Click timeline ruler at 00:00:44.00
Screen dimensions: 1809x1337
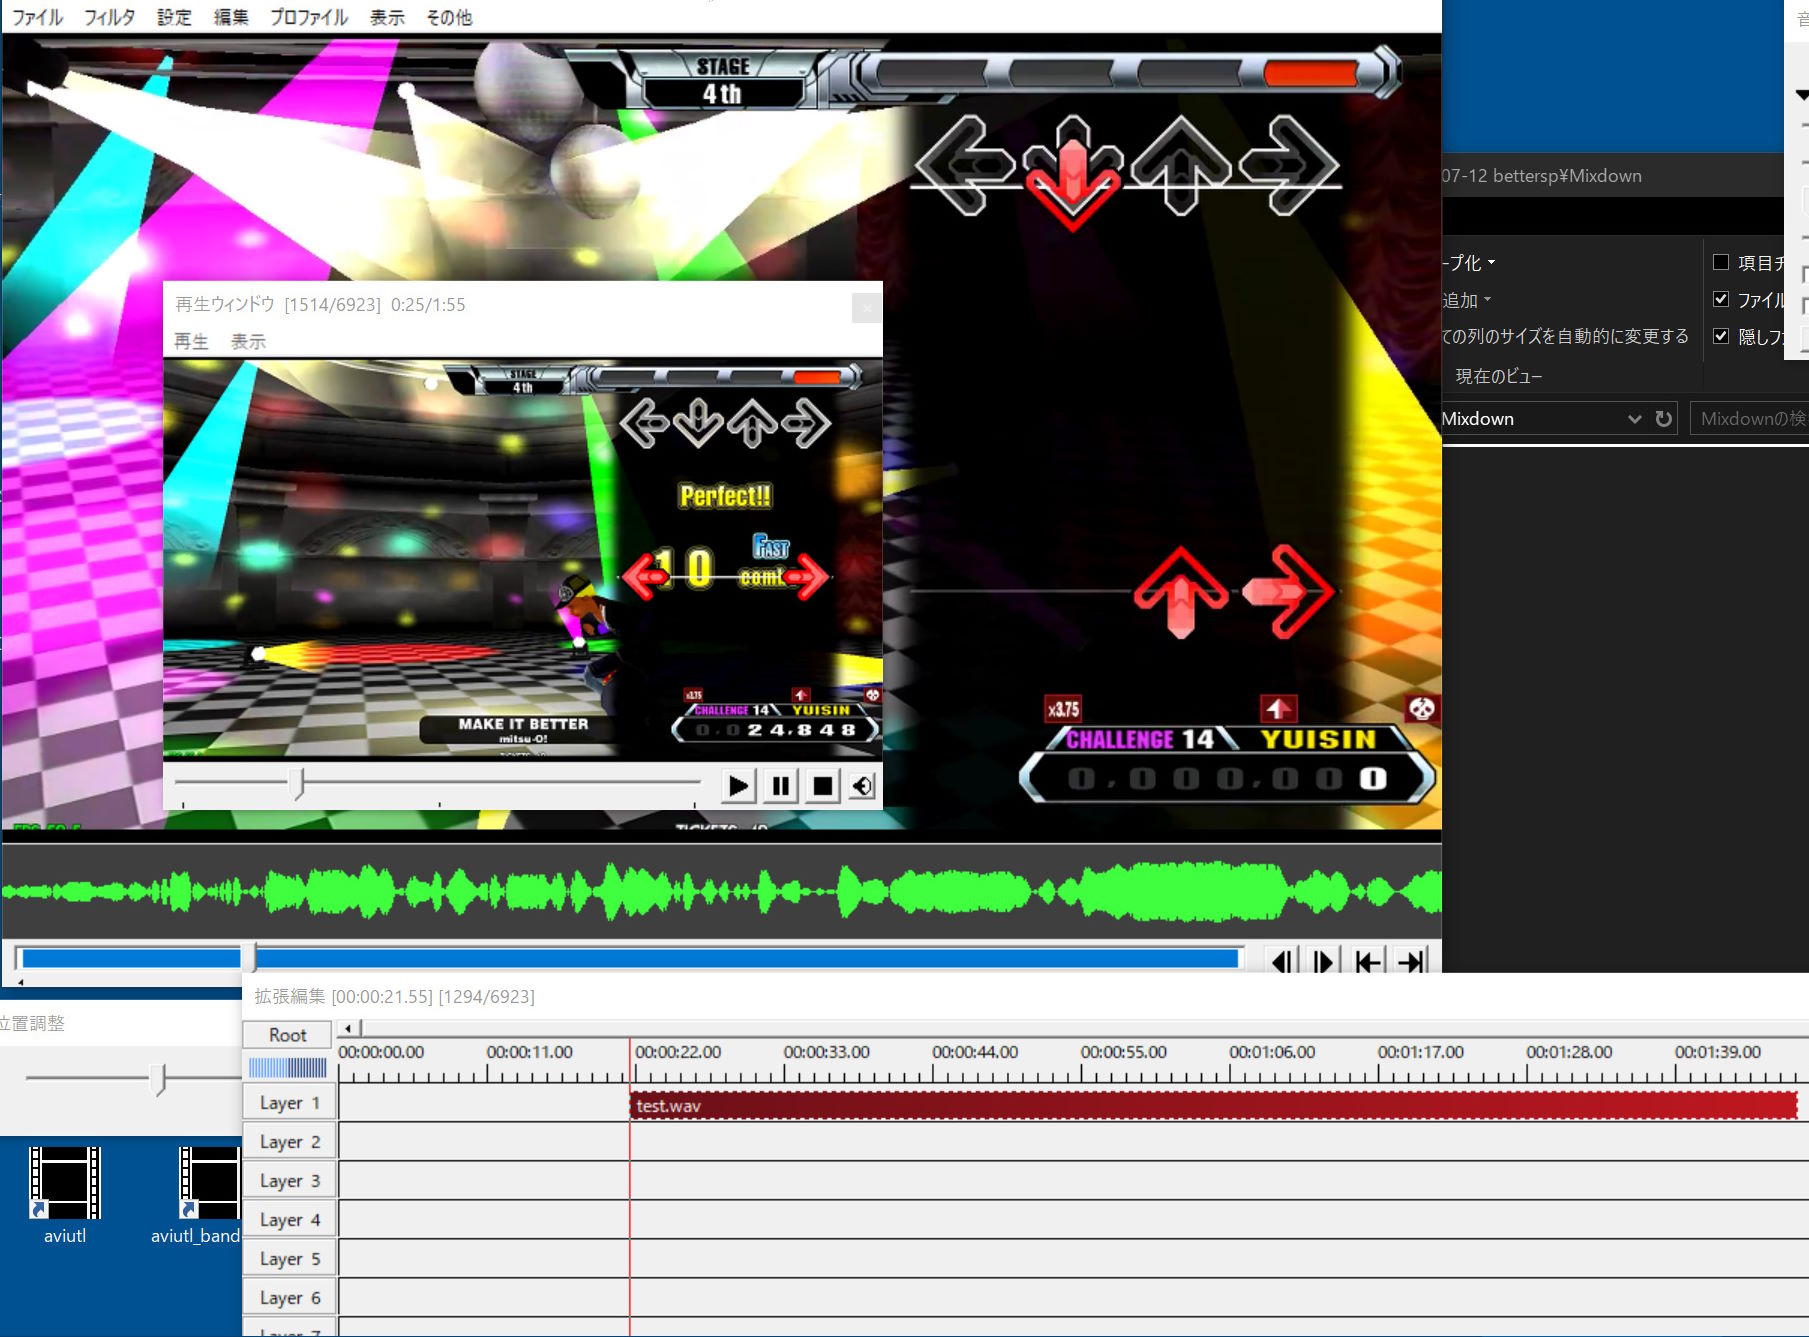pos(975,1052)
